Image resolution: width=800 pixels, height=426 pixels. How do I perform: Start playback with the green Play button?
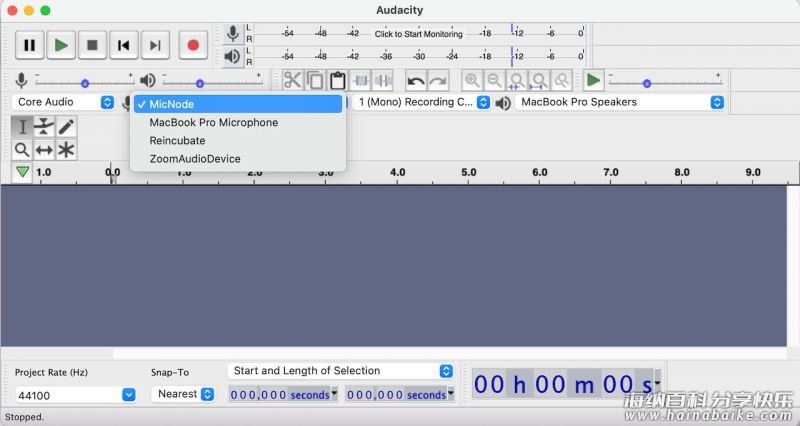tap(61, 45)
